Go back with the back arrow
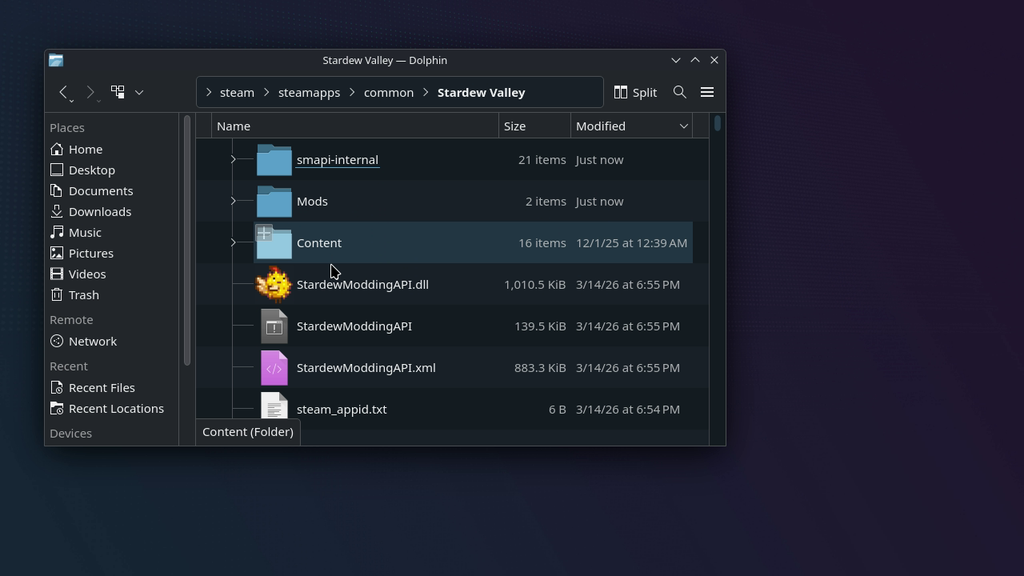This screenshot has height=576, width=1024. click(x=63, y=92)
